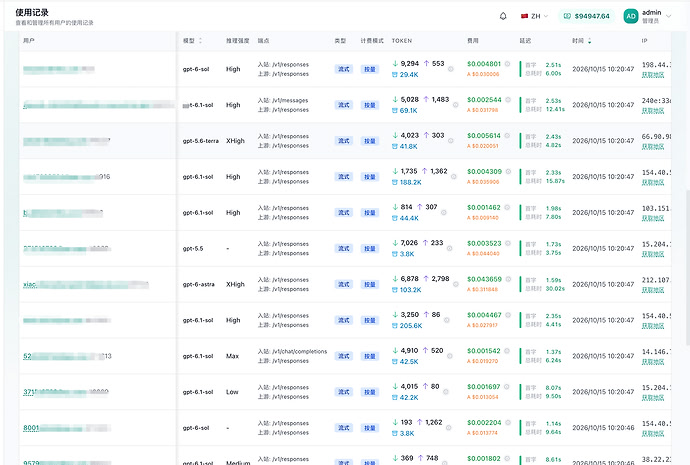Viewport: 690px width, 465px height.
Task: Click the 按量 tag in Max reasoning row
Action: tap(370, 356)
